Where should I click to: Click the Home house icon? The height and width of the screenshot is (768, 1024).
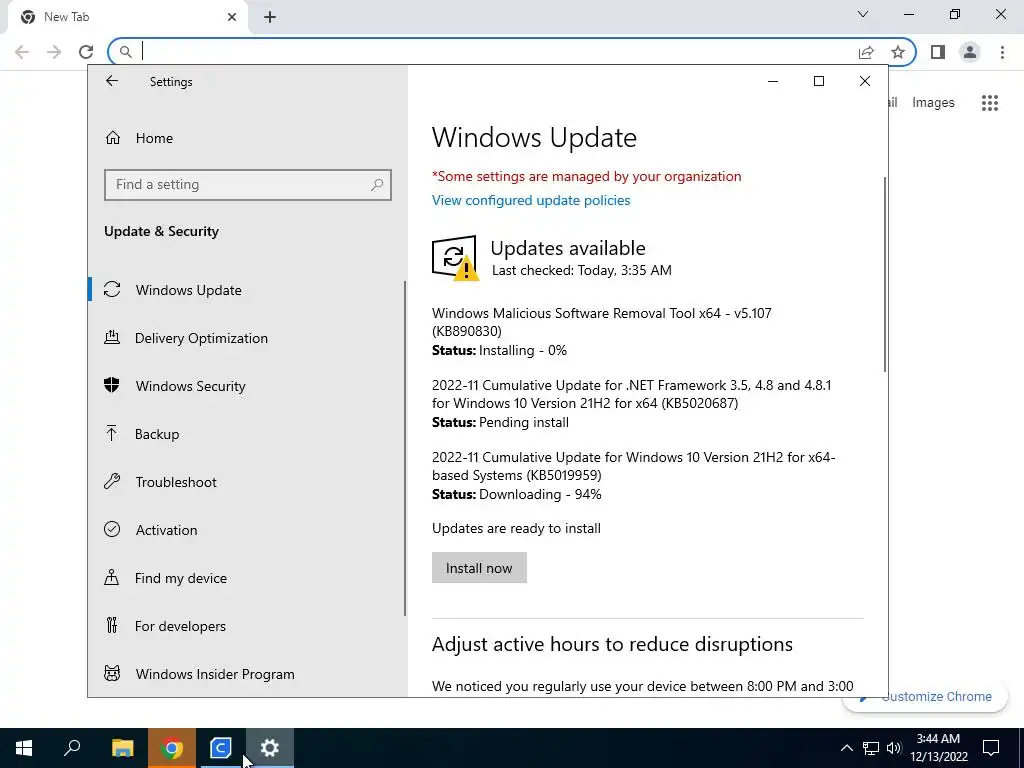coord(113,138)
